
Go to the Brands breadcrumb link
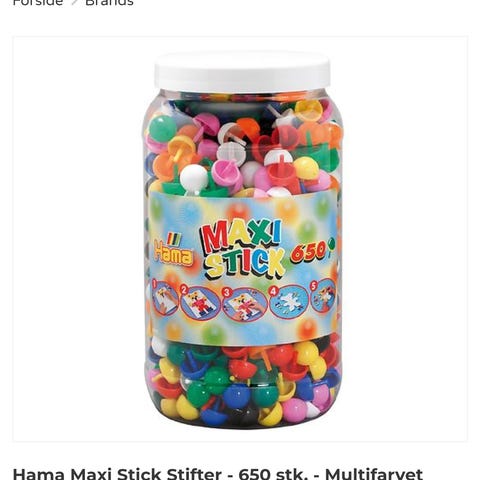pos(109,3)
